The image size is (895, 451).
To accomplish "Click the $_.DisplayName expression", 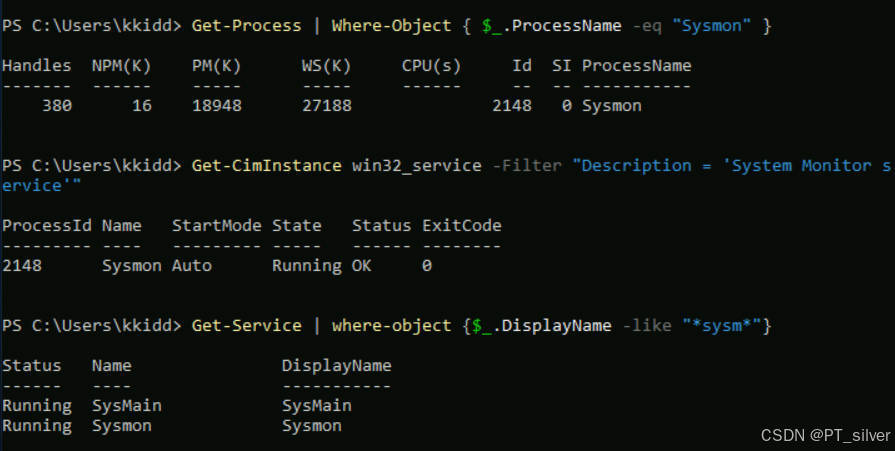I will click(x=541, y=326).
